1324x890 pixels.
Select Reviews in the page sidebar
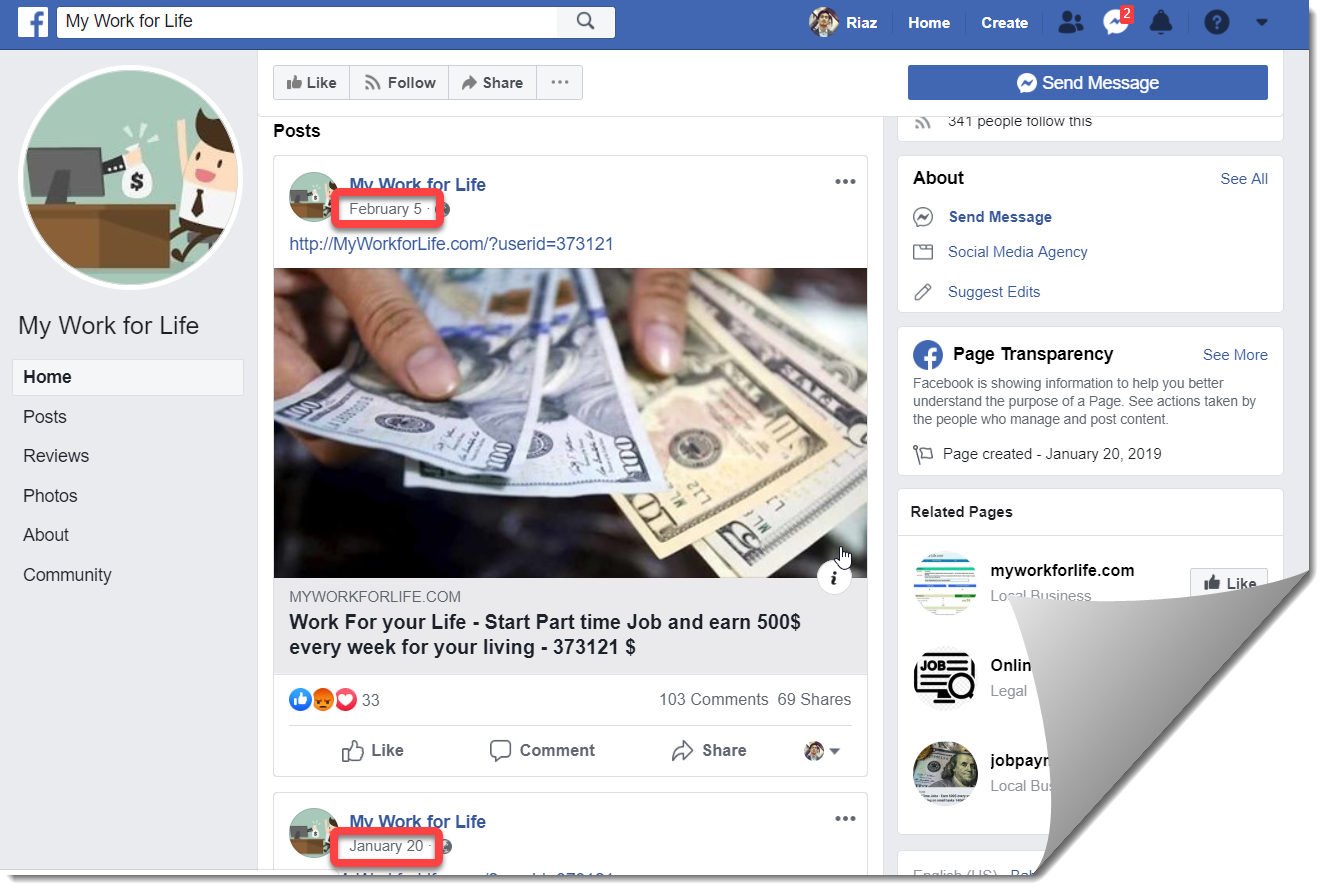(x=56, y=456)
